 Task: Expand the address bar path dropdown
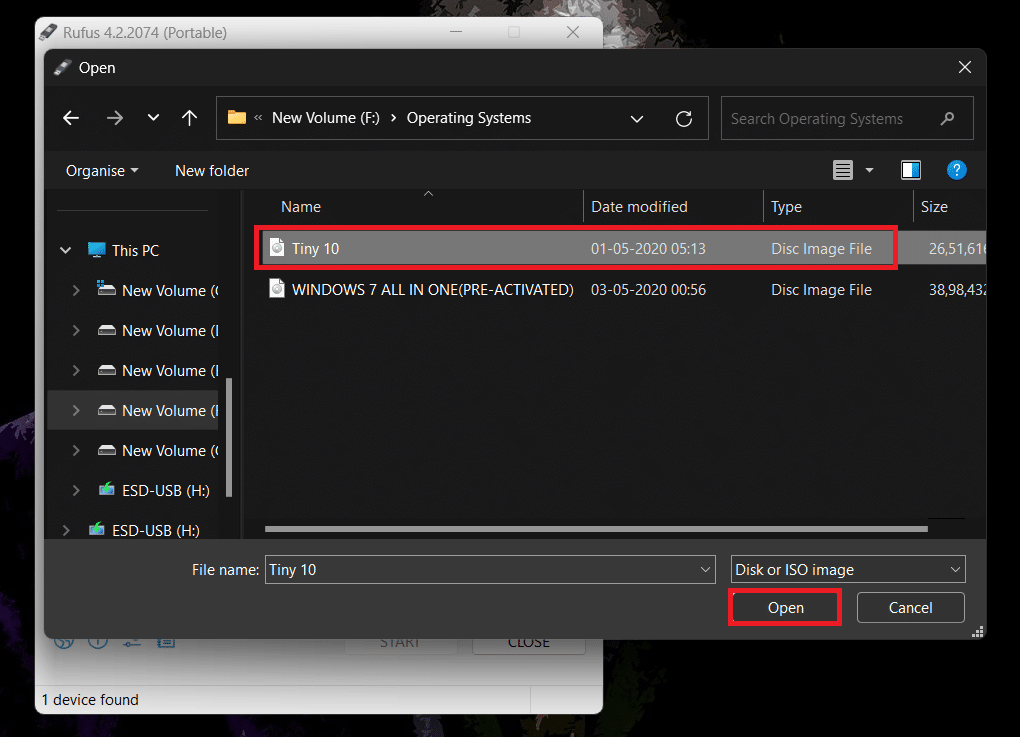(637, 118)
